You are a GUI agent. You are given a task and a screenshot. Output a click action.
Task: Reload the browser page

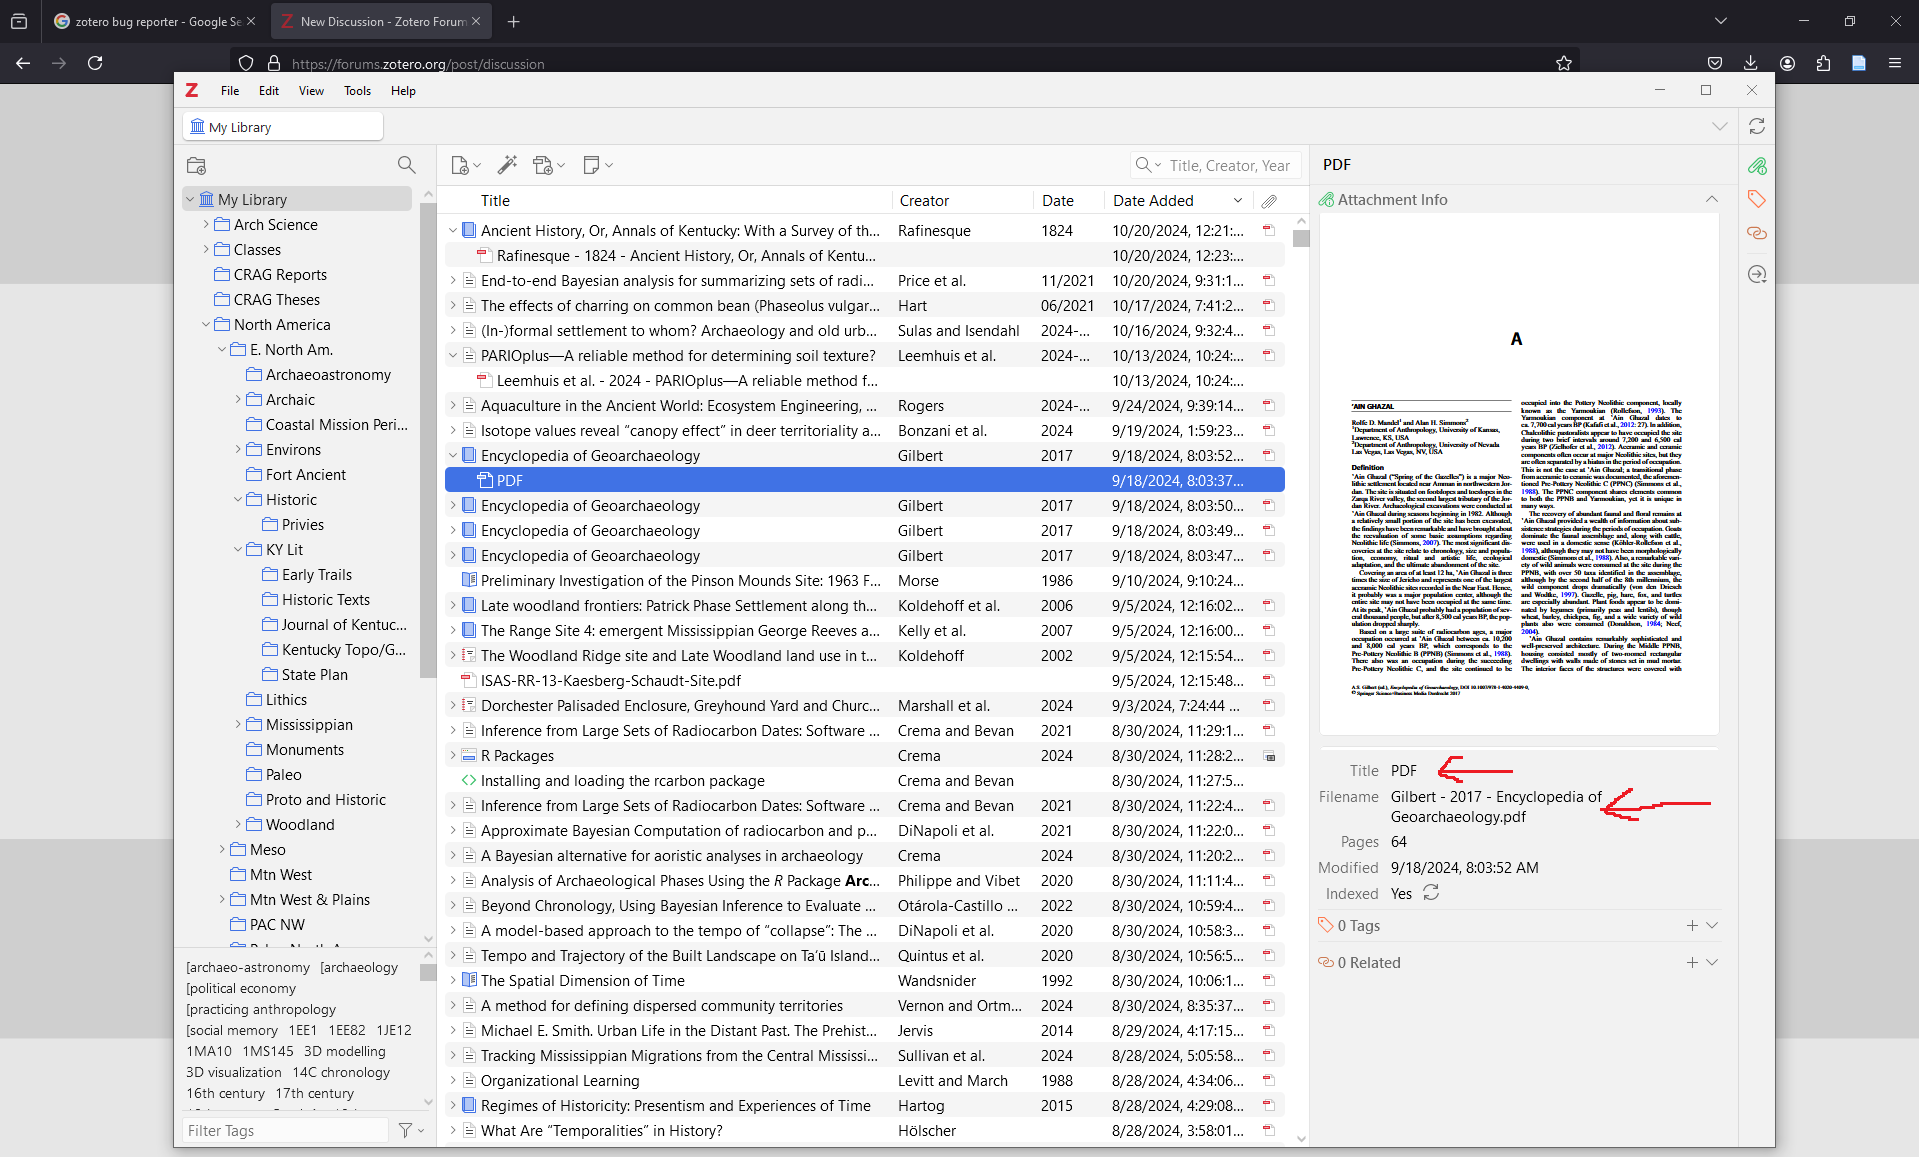95,63
